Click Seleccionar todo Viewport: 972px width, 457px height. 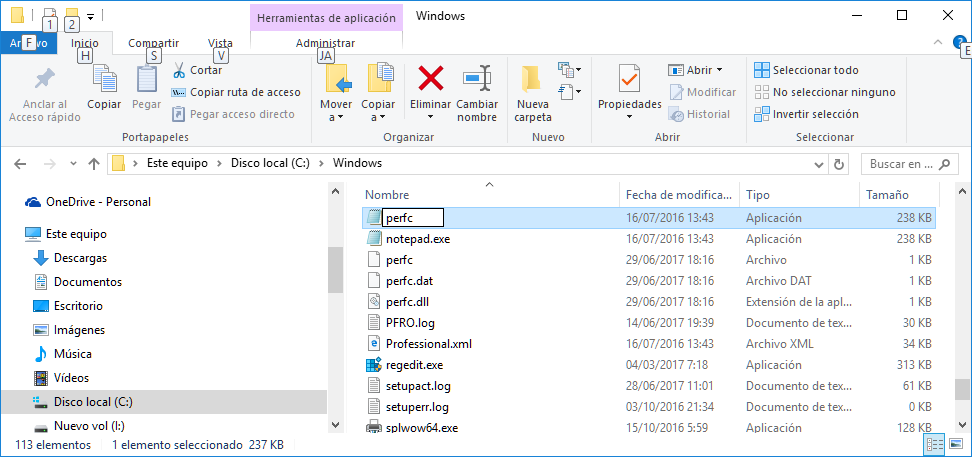(x=806, y=70)
